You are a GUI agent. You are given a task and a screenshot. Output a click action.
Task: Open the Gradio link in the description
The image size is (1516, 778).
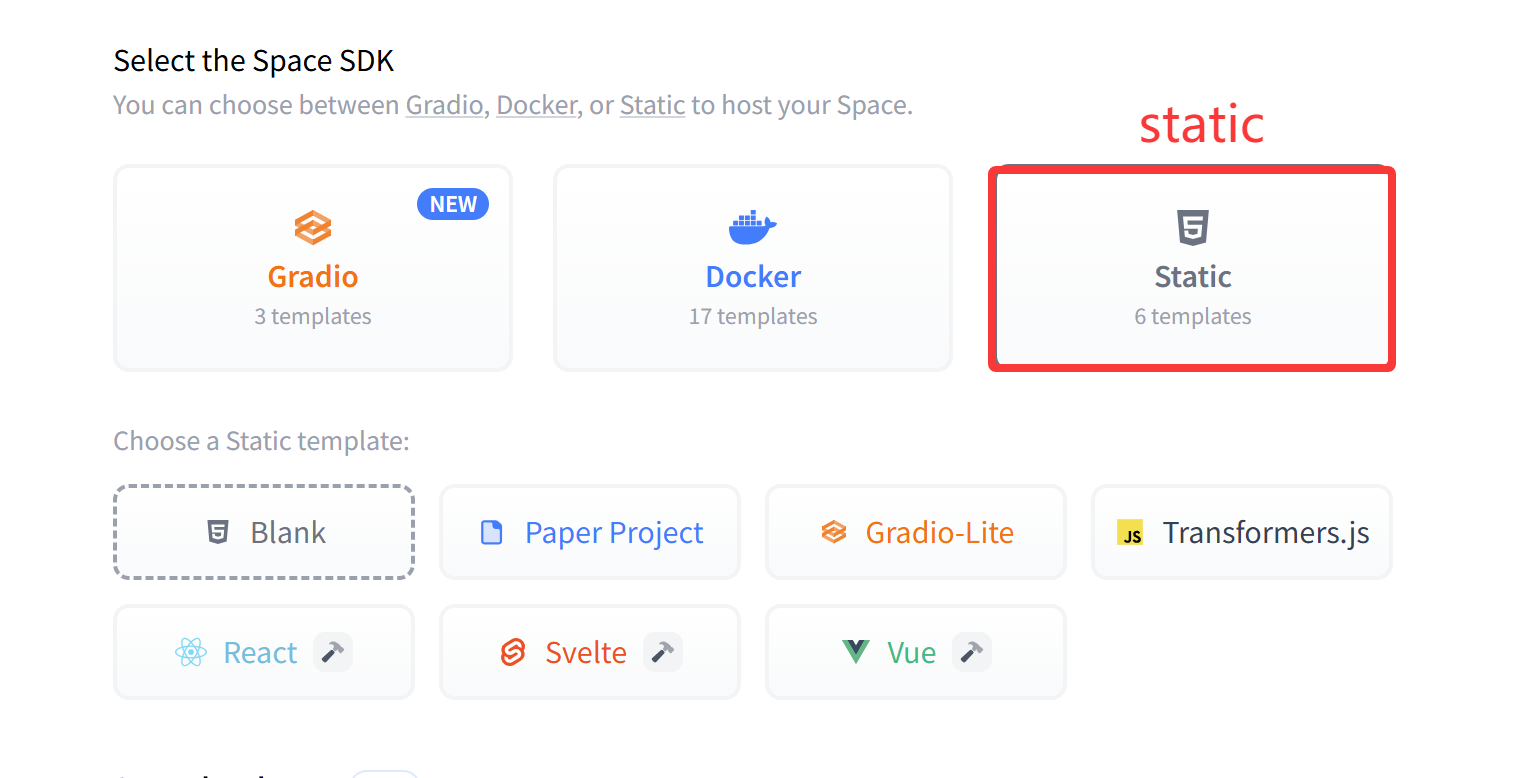coord(444,105)
